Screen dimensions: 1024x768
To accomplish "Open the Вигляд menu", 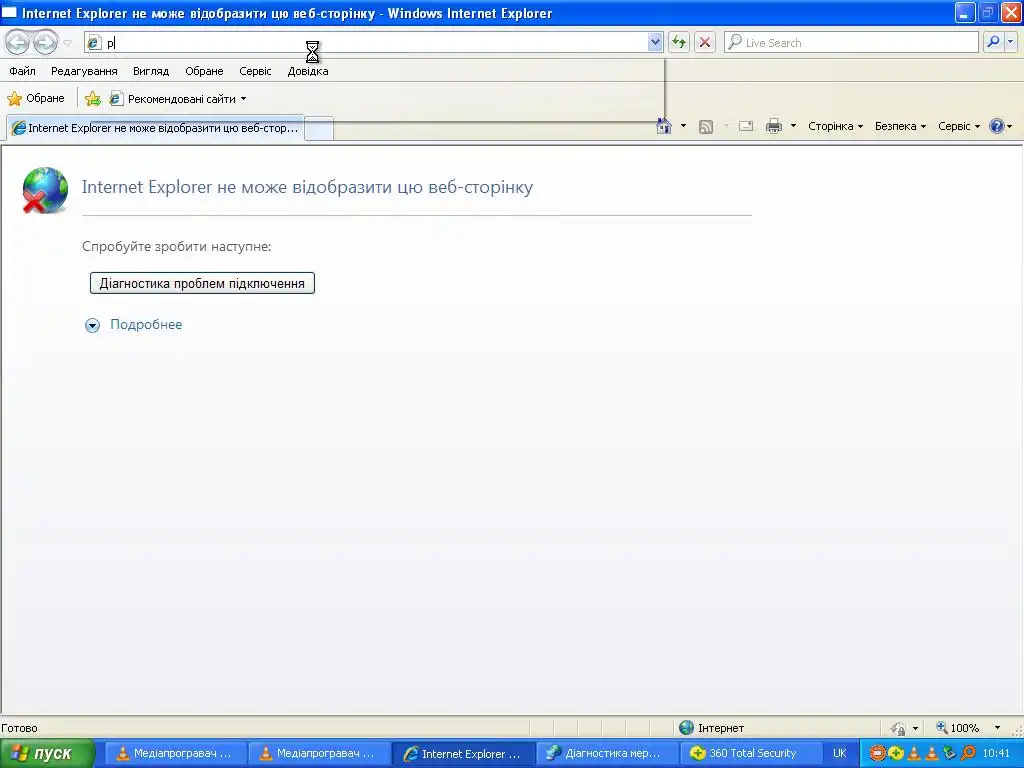I will (x=151, y=71).
